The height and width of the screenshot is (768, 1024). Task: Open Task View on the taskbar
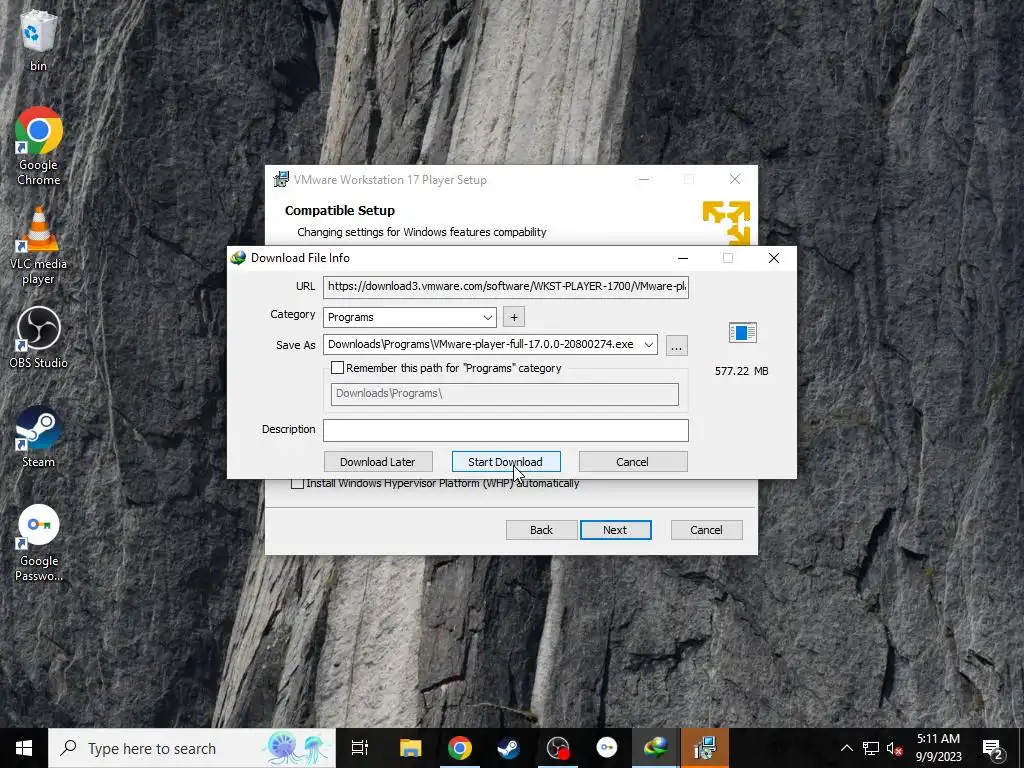click(x=360, y=748)
